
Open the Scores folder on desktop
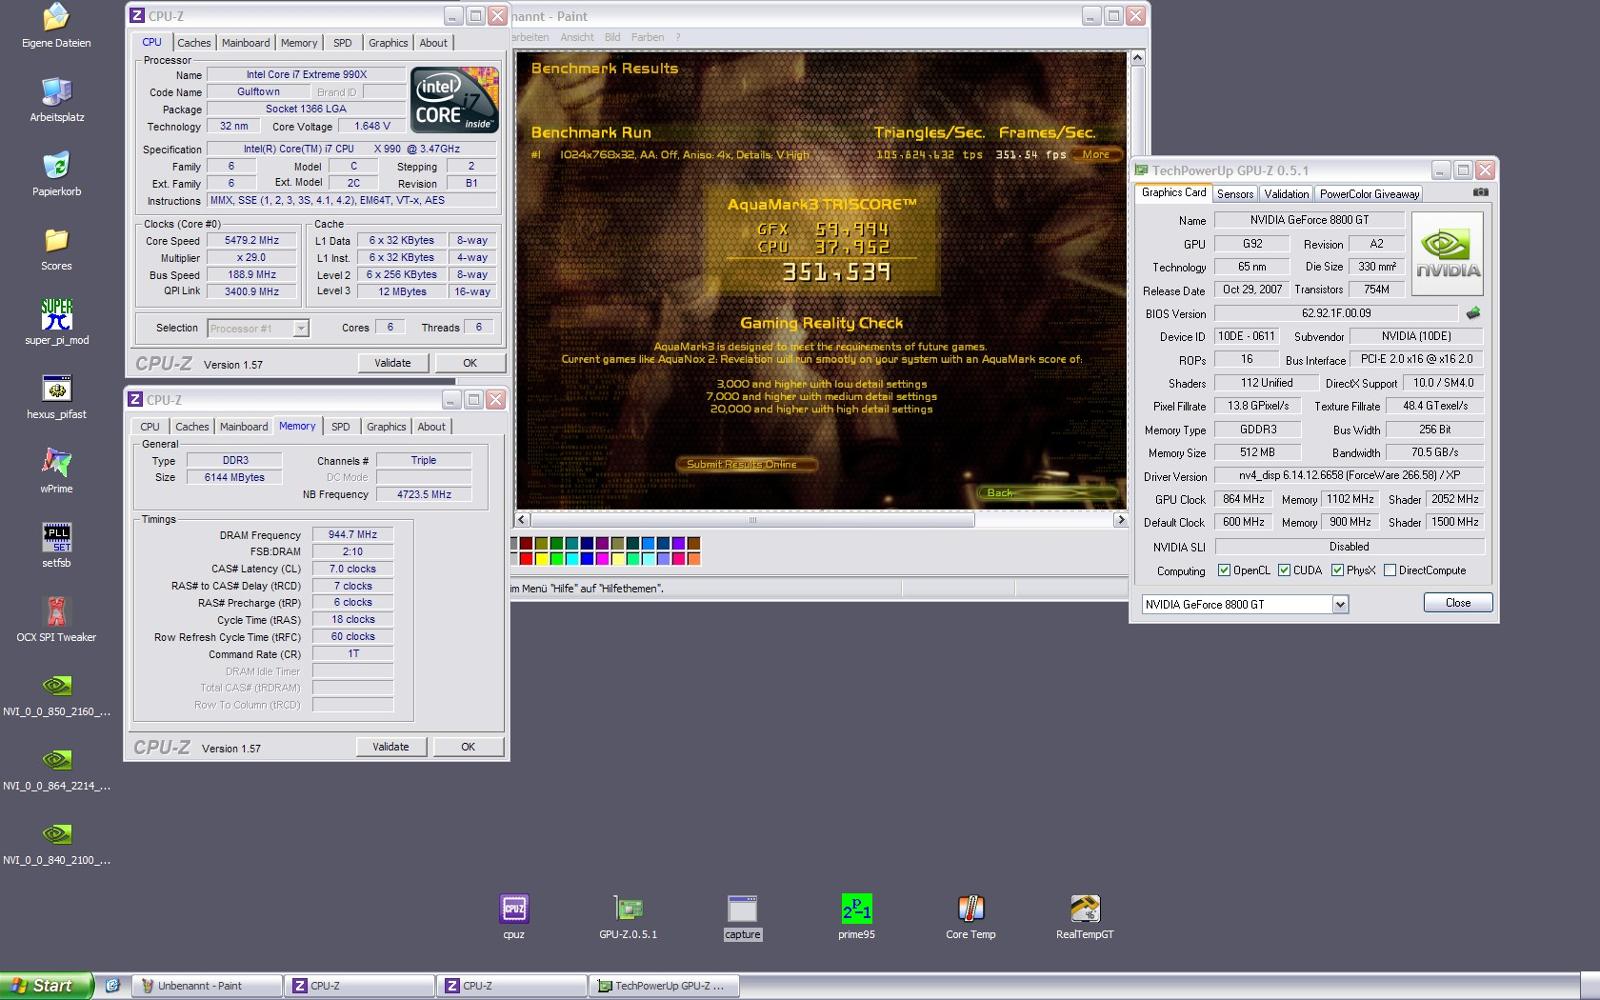click(56, 249)
